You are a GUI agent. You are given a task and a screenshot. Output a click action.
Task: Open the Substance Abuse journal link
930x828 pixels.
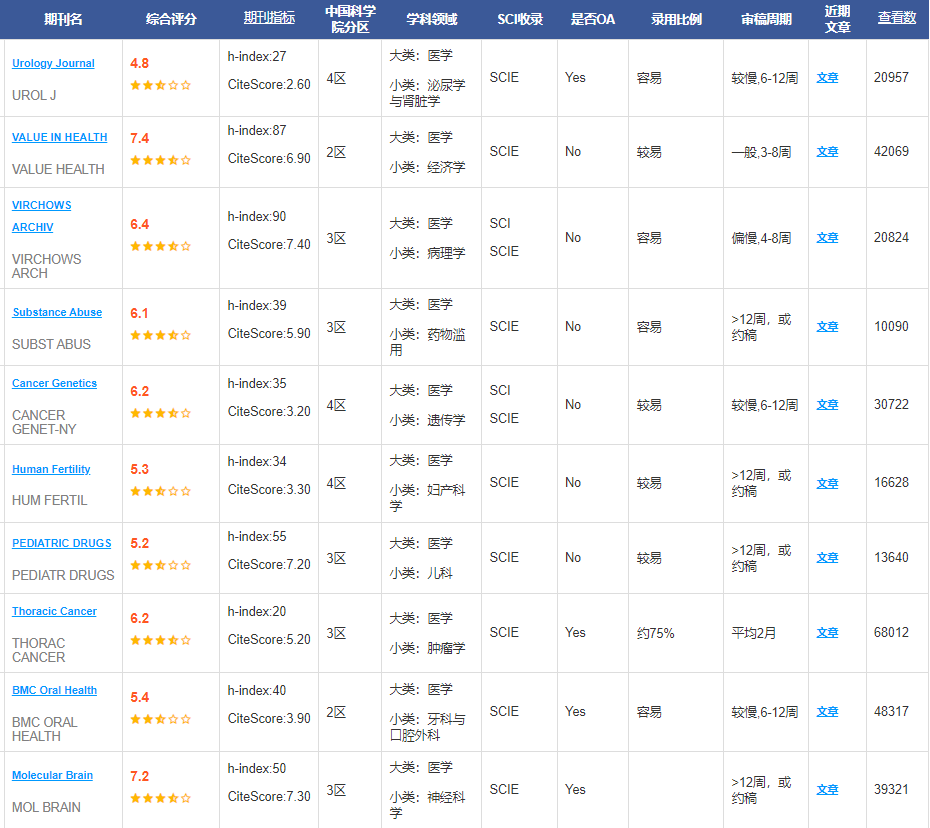coord(57,313)
